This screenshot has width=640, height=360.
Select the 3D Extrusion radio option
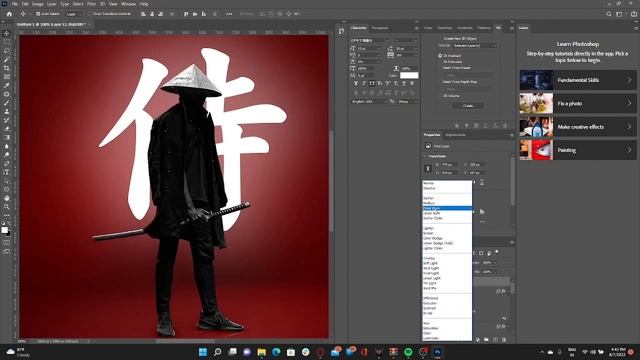coord(440,62)
